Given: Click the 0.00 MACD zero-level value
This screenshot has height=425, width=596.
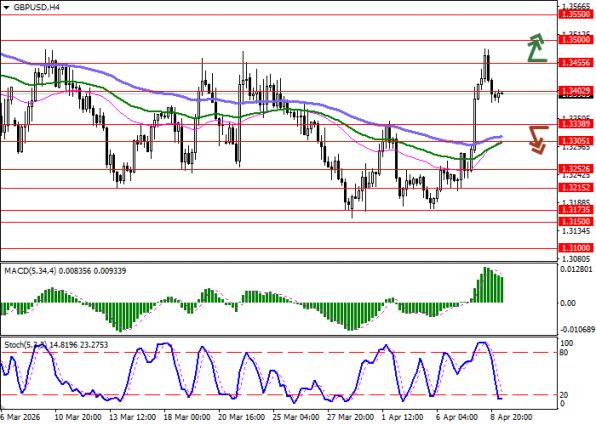Looking at the screenshot, I should [568, 303].
